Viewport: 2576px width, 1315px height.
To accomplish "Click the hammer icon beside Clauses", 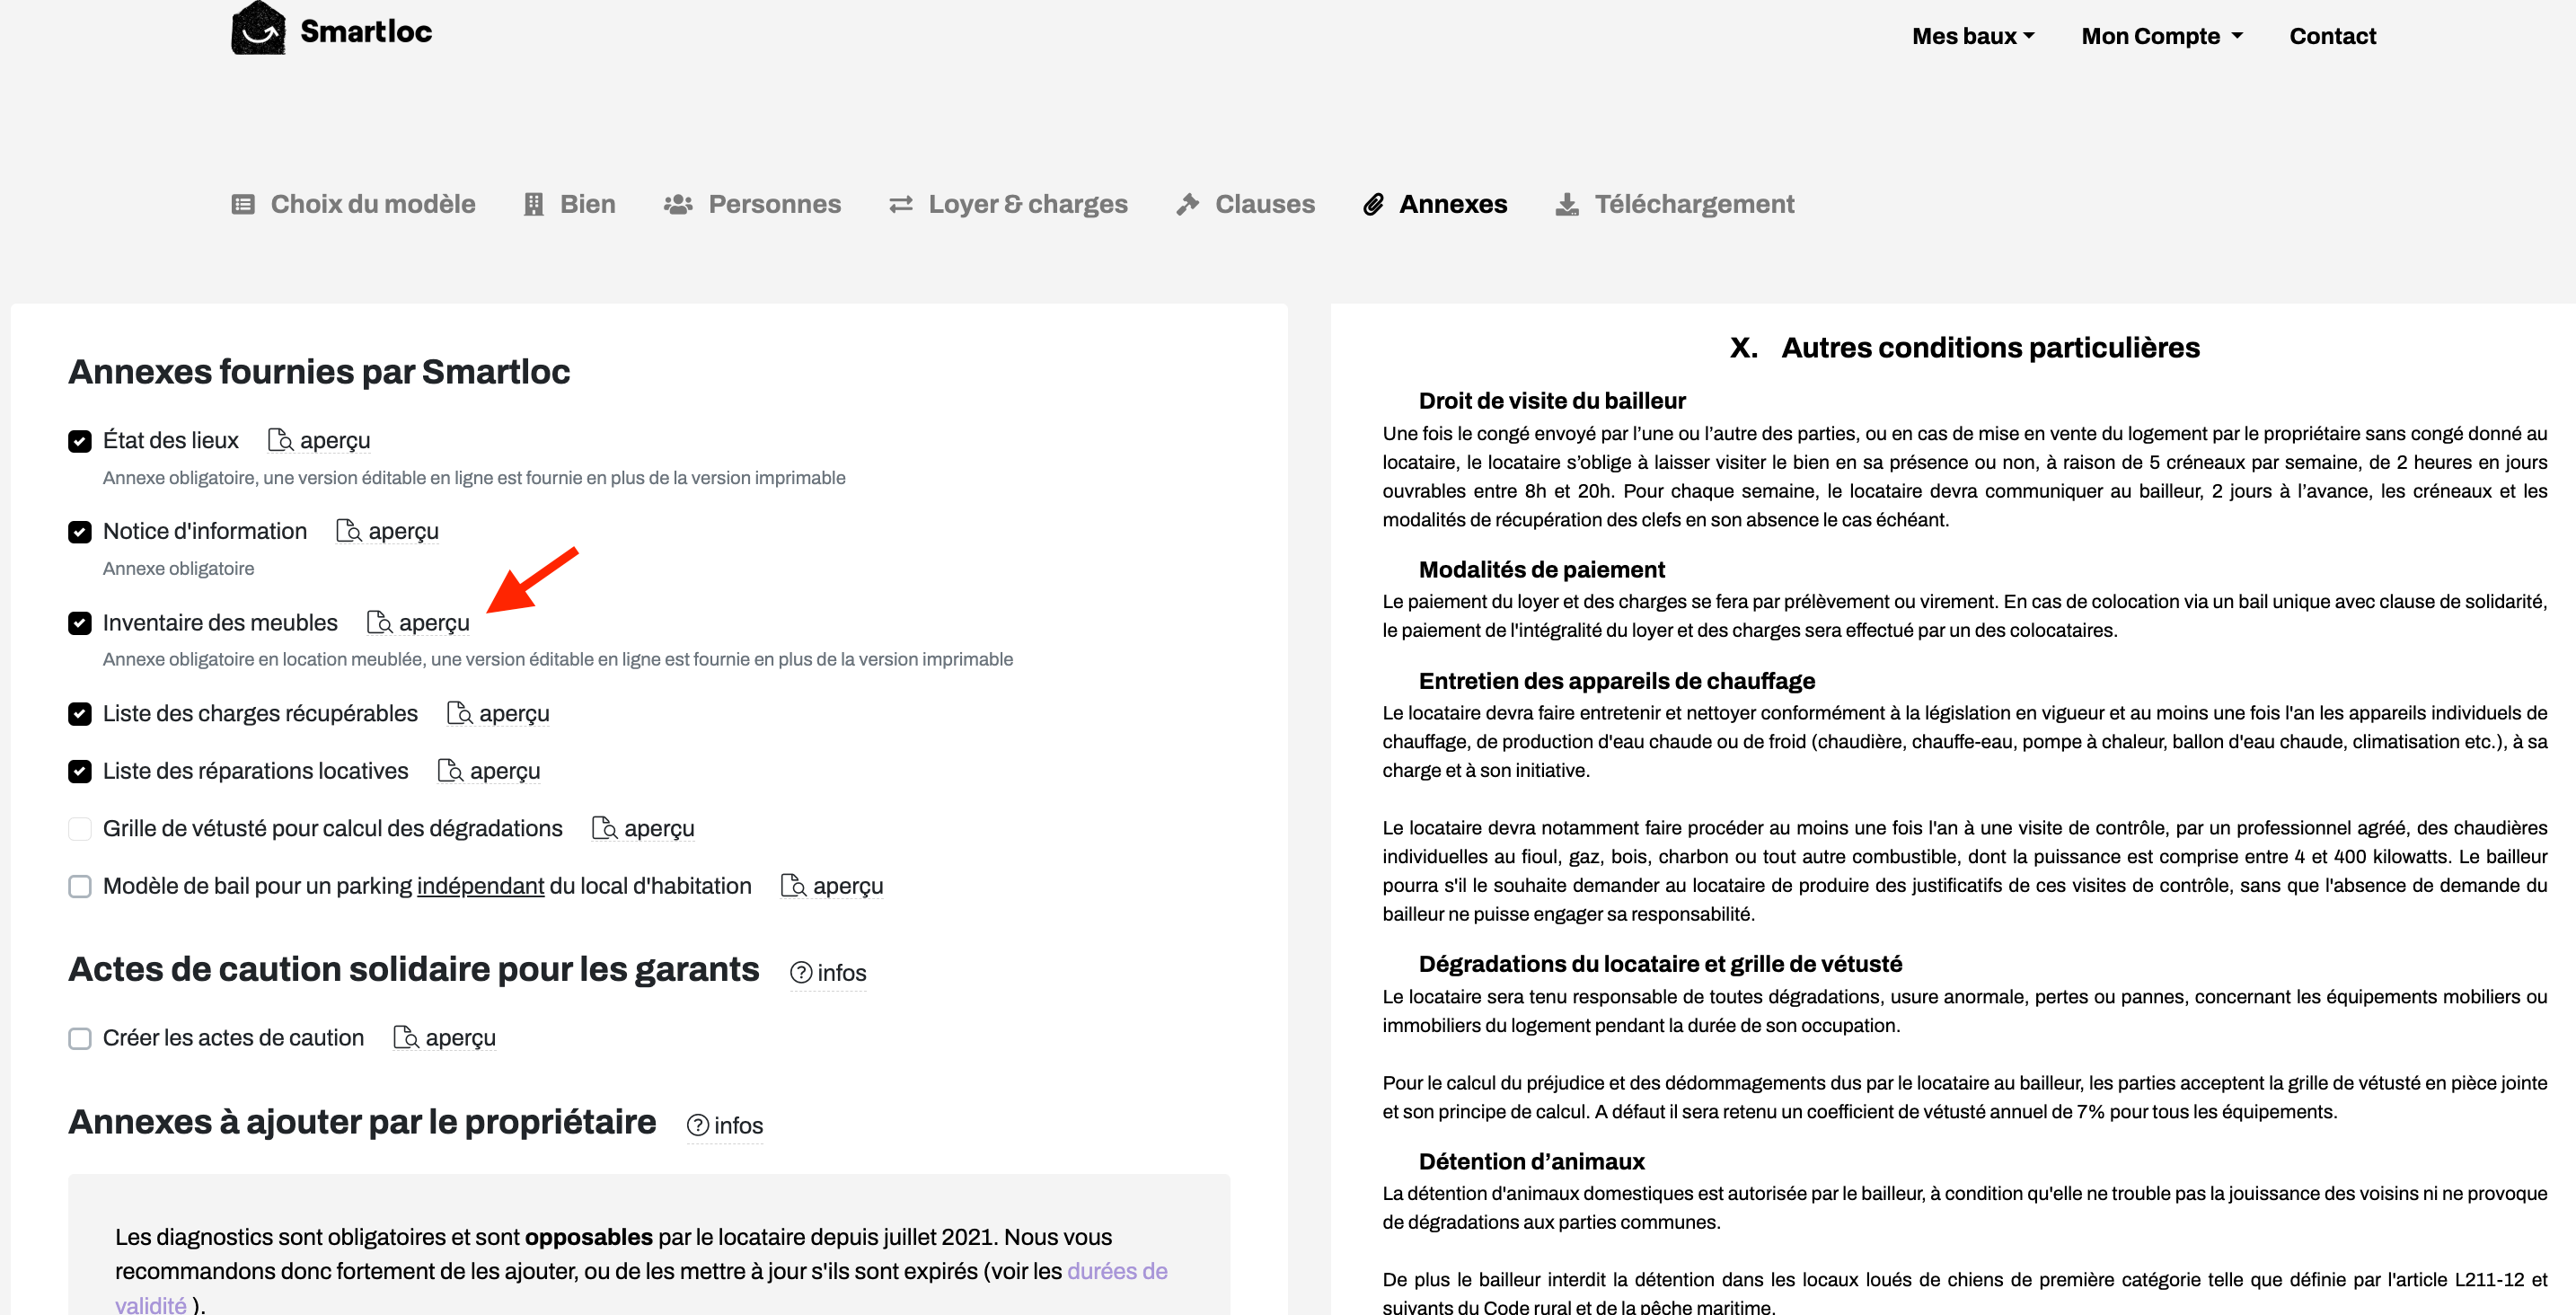I will (1187, 205).
